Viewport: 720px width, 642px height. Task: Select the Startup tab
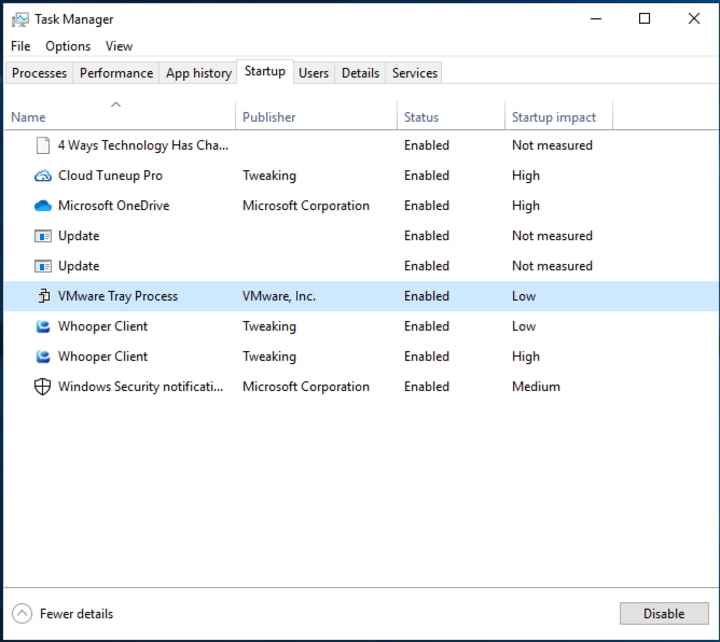(x=265, y=71)
